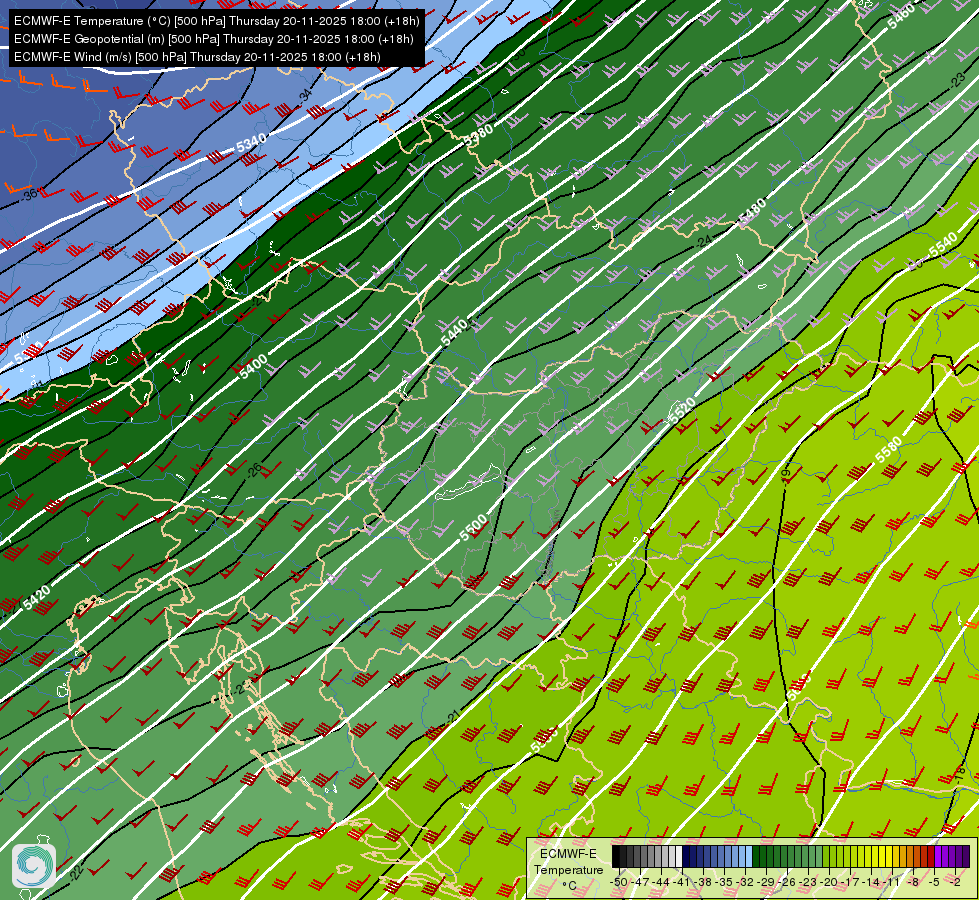This screenshot has width=979, height=900.
Task: Click the swirl logo icon at bottom-left
Action: pyautogui.click(x=34, y=865)
